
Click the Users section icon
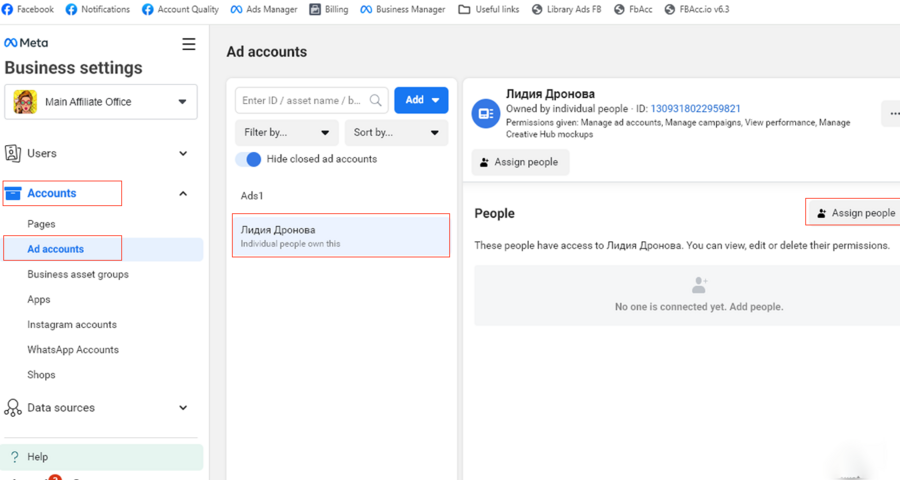coord(13,153)
